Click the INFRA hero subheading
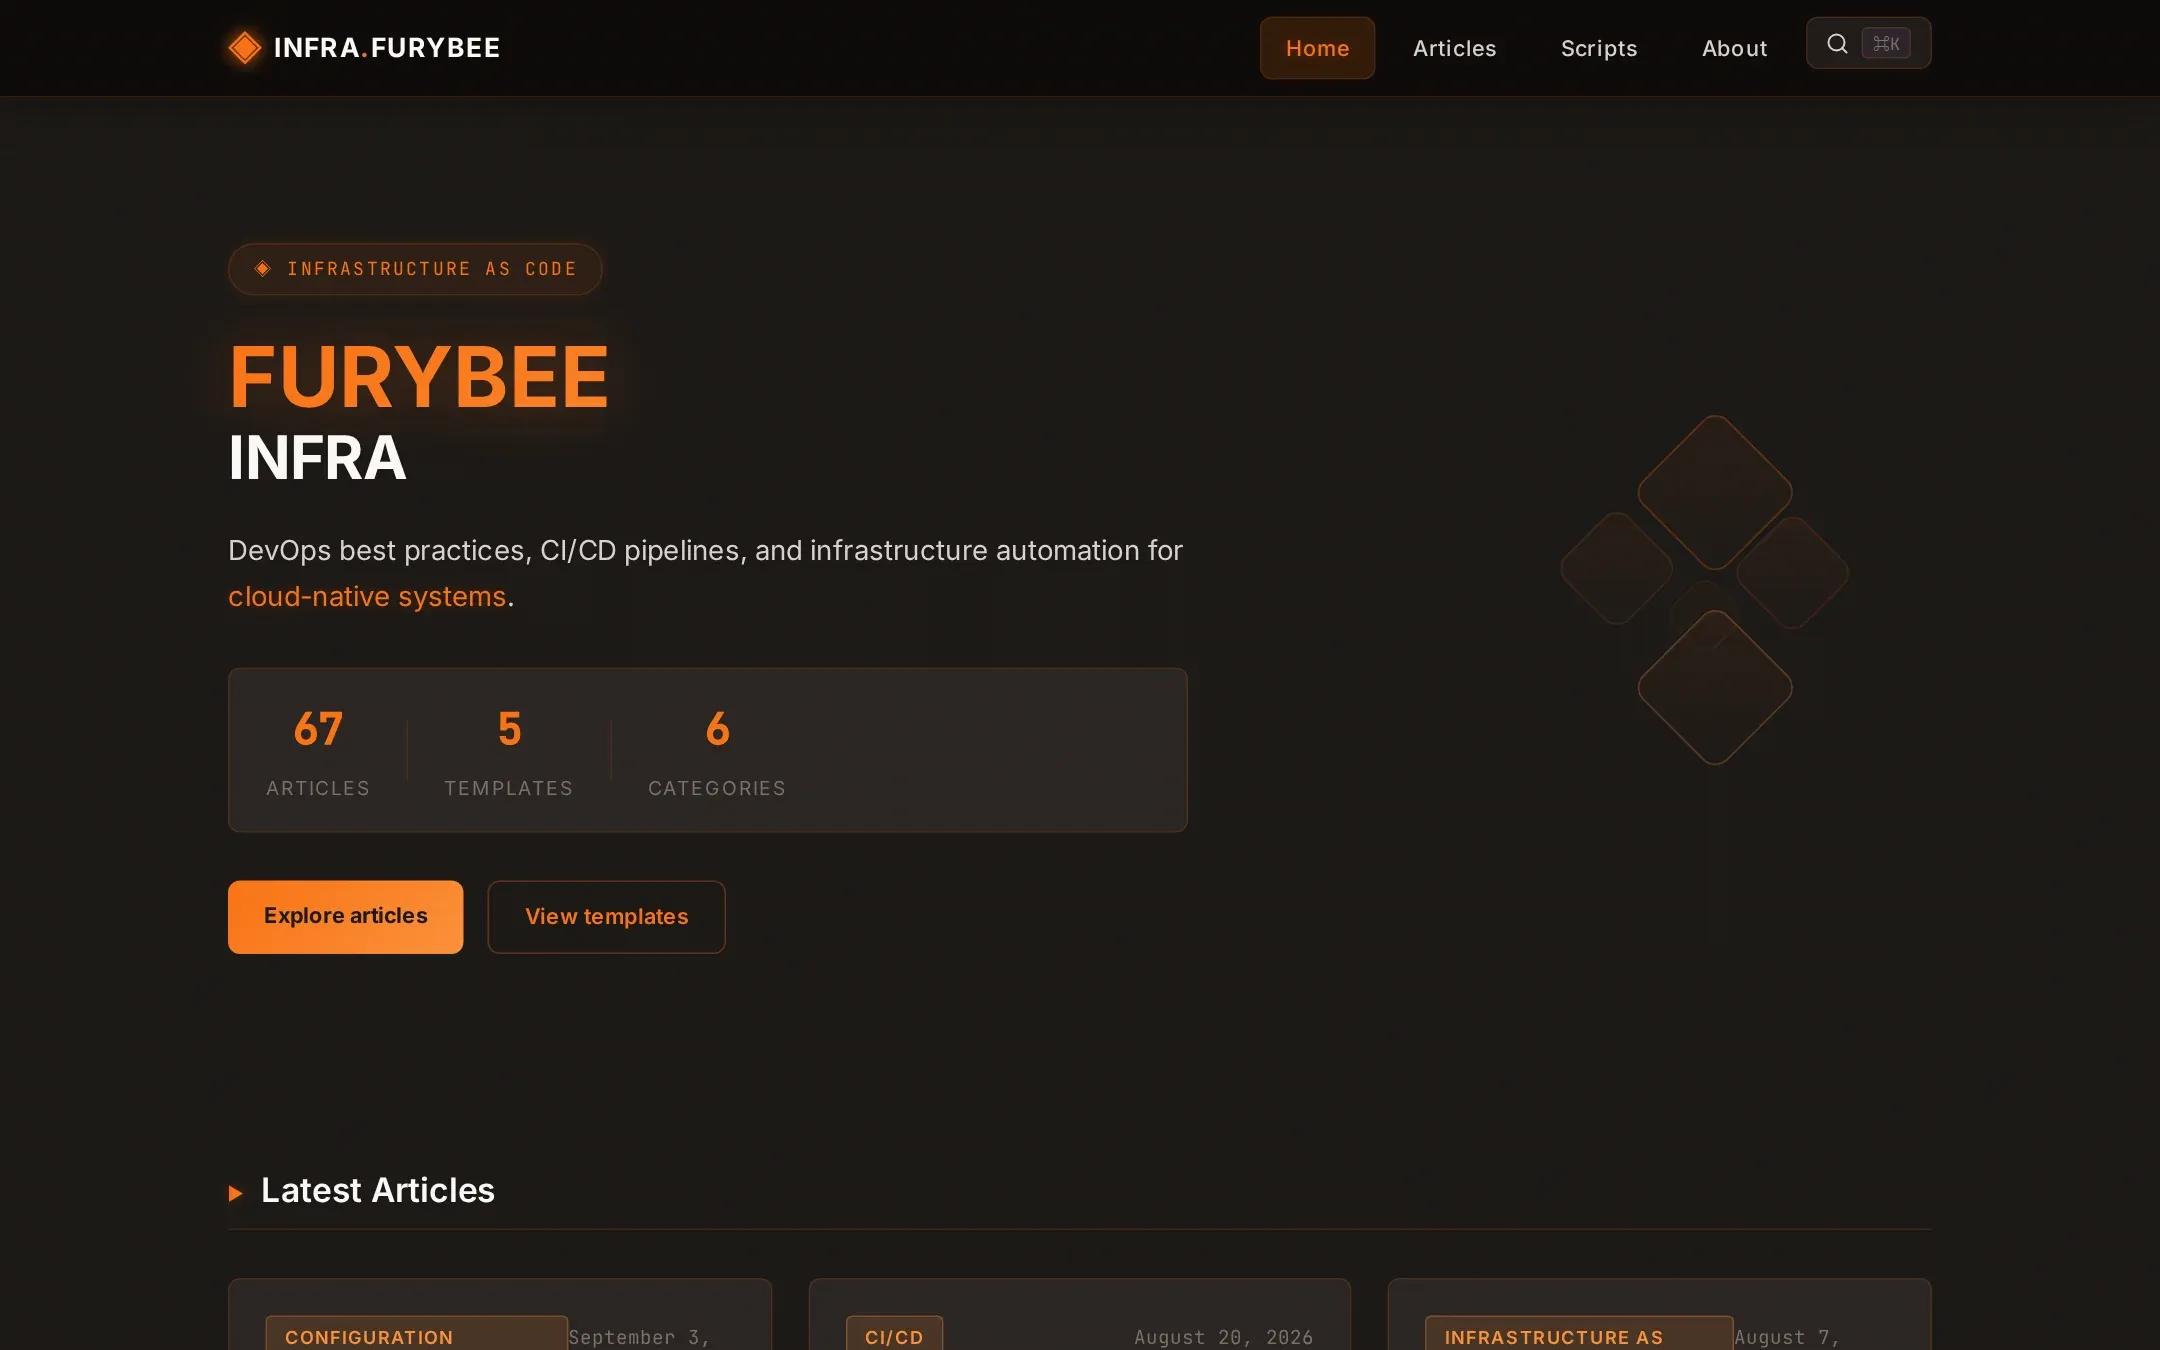Viewport: 2160px width, 1350px height. click(x=317, y=458)
